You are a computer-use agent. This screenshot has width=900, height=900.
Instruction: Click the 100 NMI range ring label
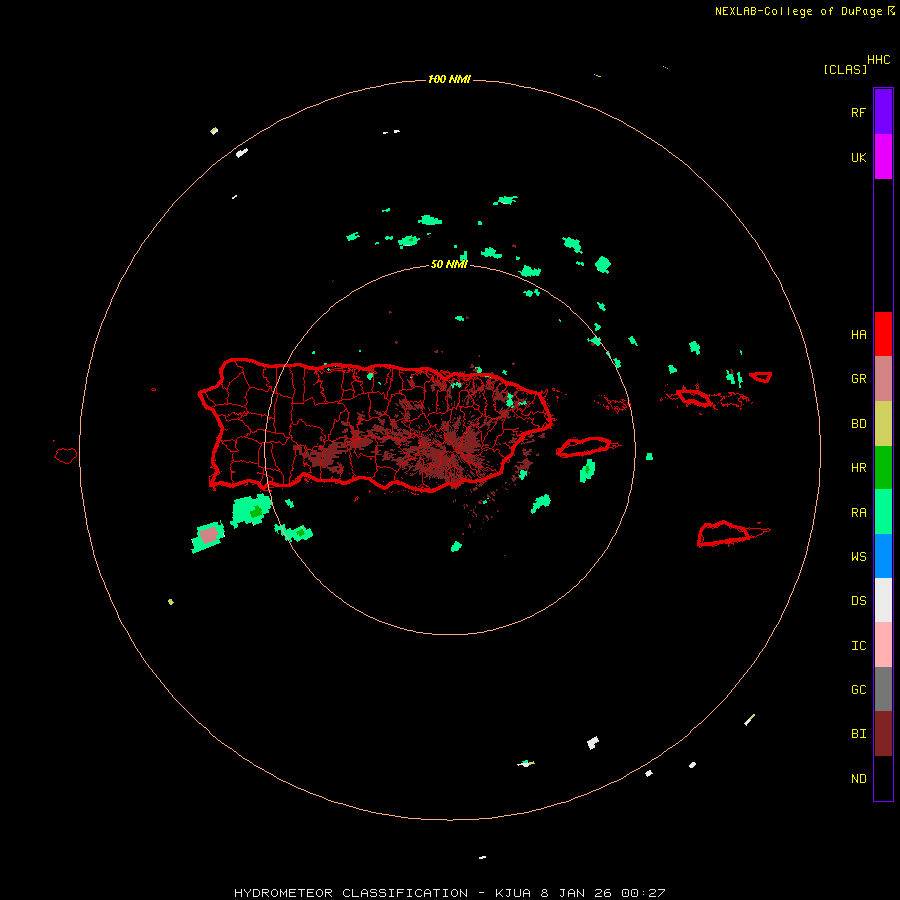tap(449, 79)
